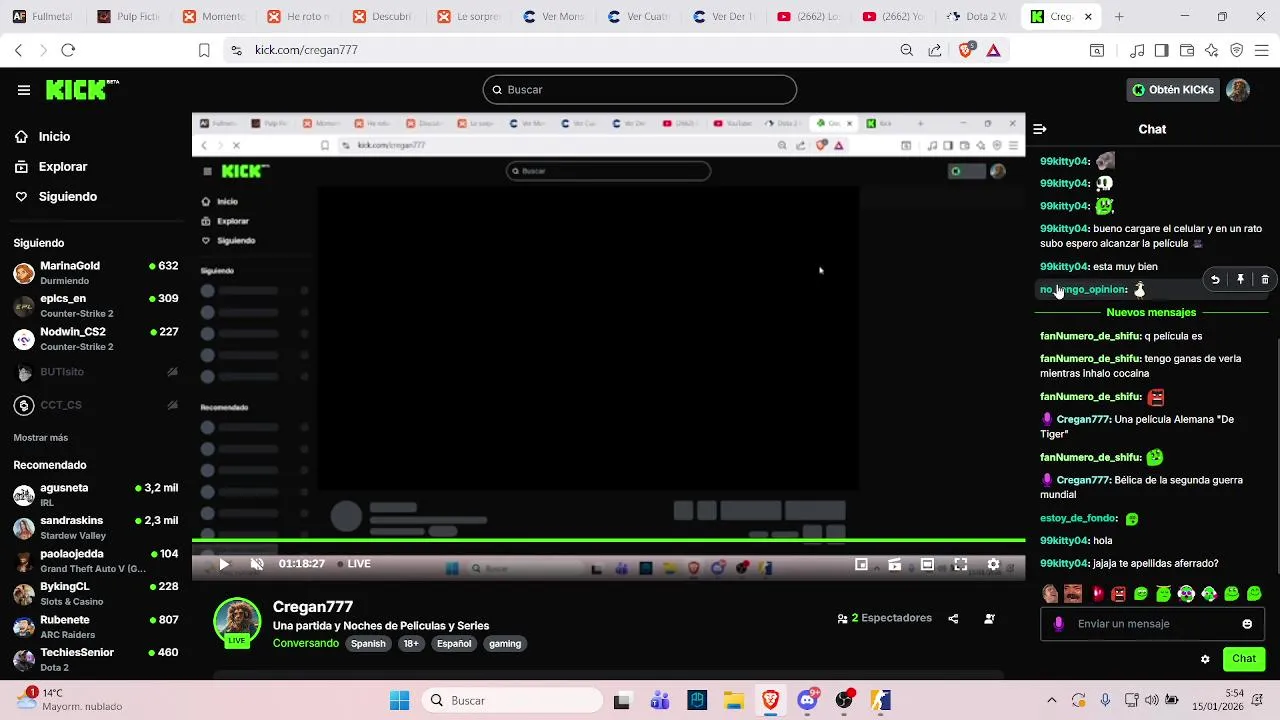Reply to no_tengo_opinion message
The width and height of the screenshot is (1280, 720).
[x=1215, y=280]
